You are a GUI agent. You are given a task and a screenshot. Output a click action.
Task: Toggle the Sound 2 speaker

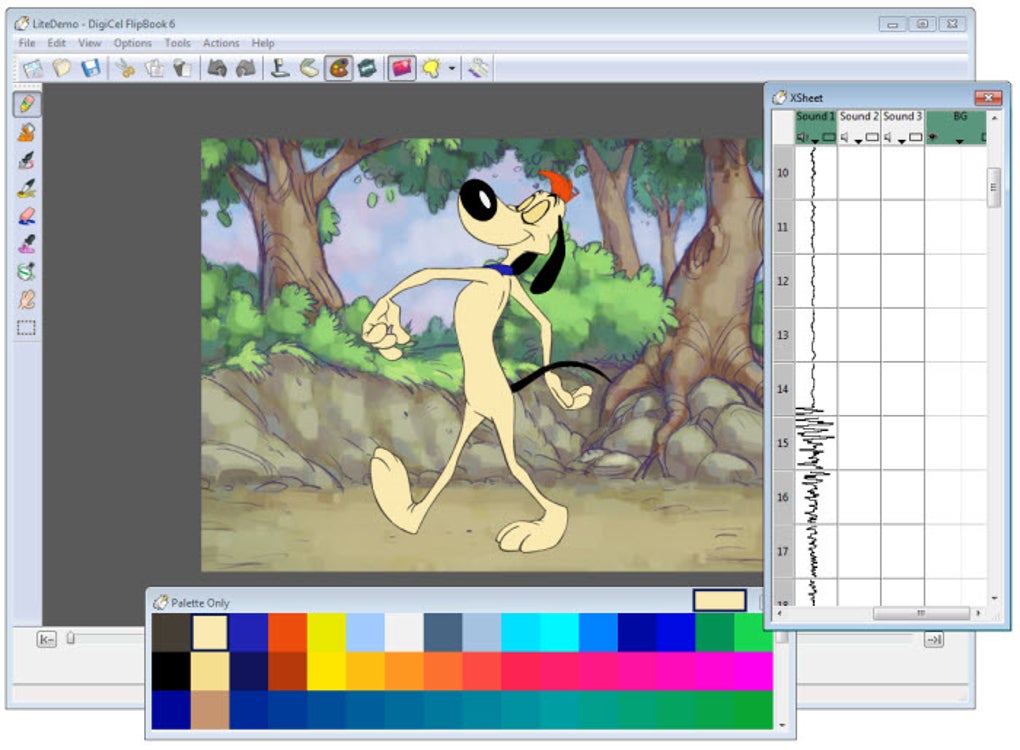844,137
